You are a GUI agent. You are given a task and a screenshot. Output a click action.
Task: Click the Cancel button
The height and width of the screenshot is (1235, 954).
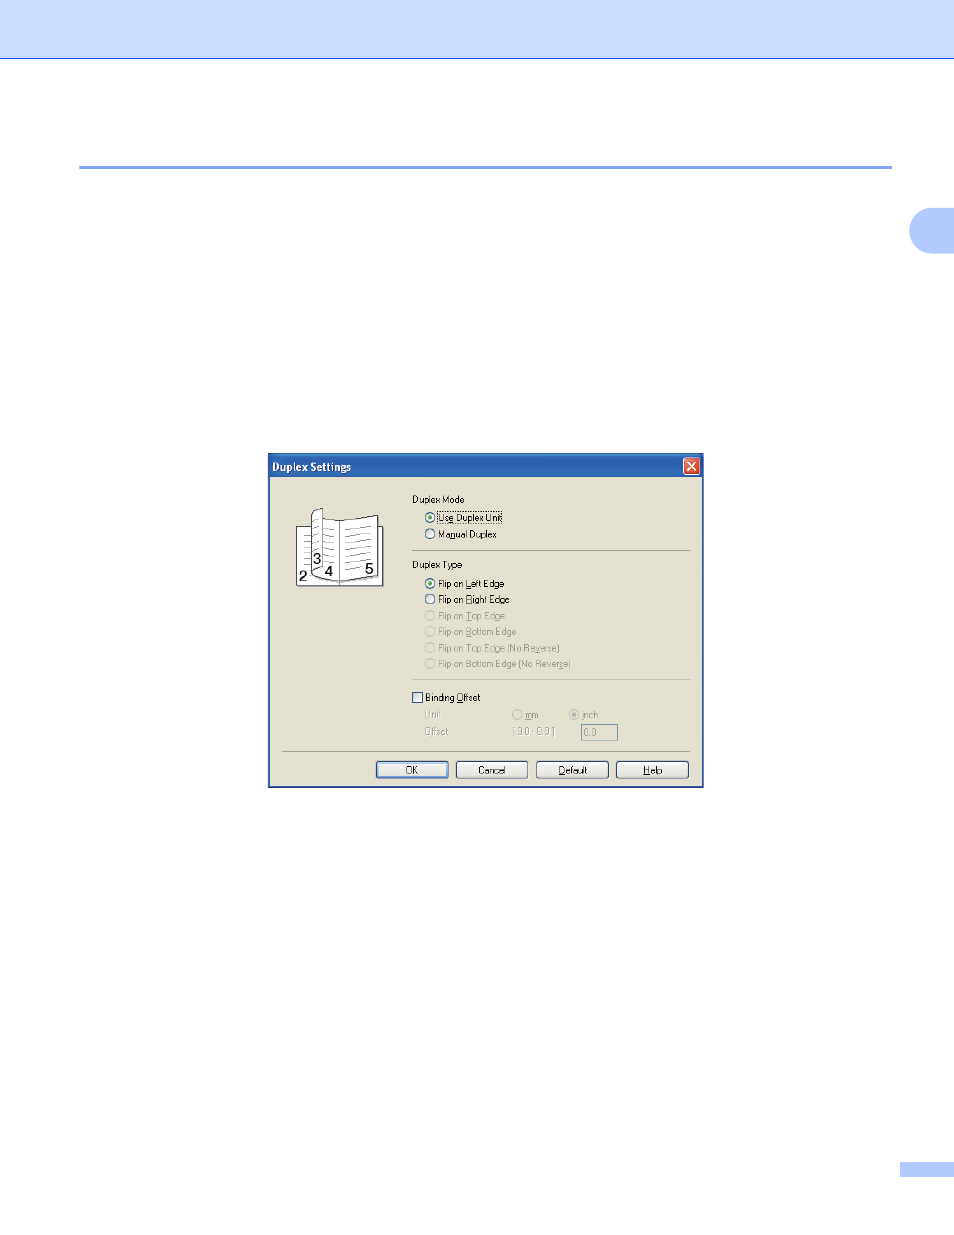coord(492,770)
